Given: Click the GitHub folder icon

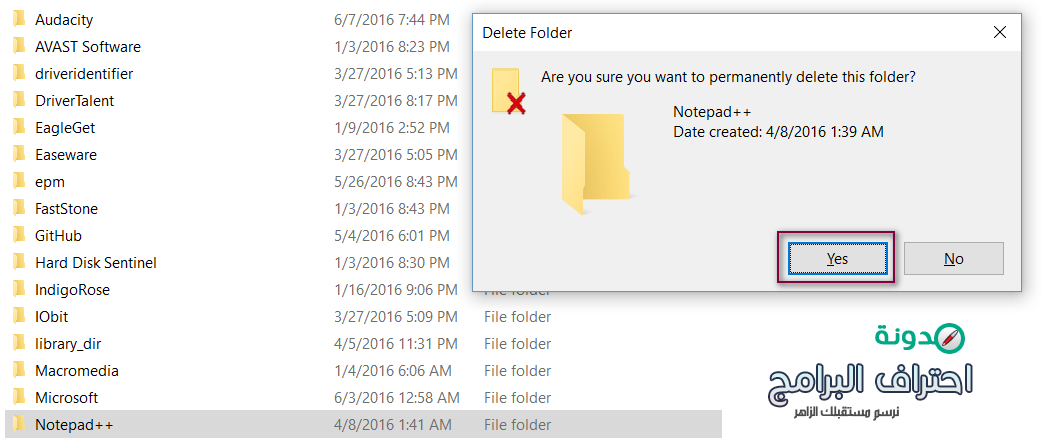Looking at the screenshot, I should click(x=18, y=235).
